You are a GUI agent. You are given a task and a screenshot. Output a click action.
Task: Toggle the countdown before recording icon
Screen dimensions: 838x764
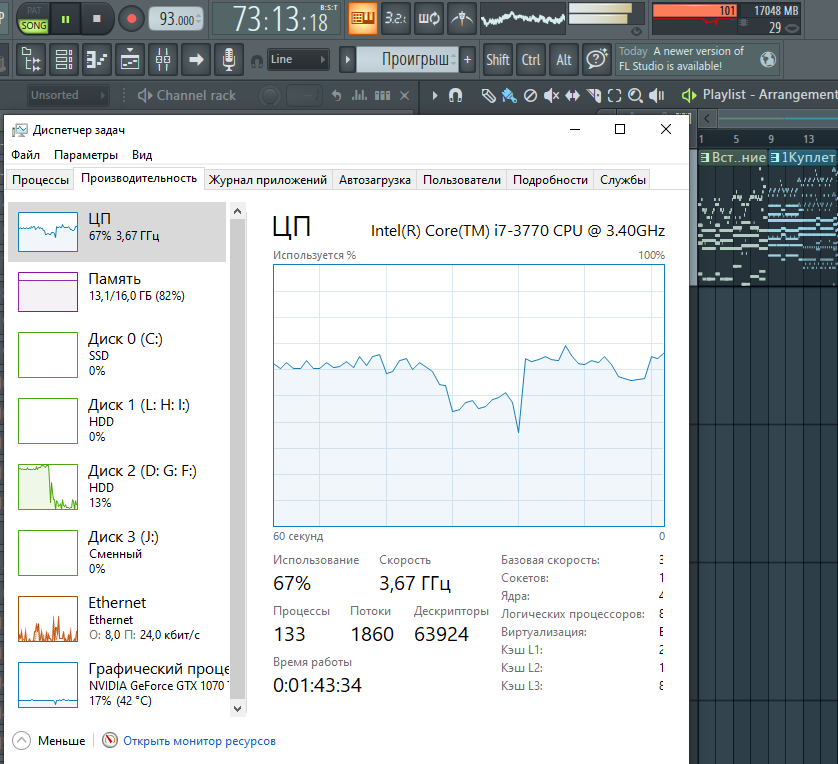(x=395, y=19)
